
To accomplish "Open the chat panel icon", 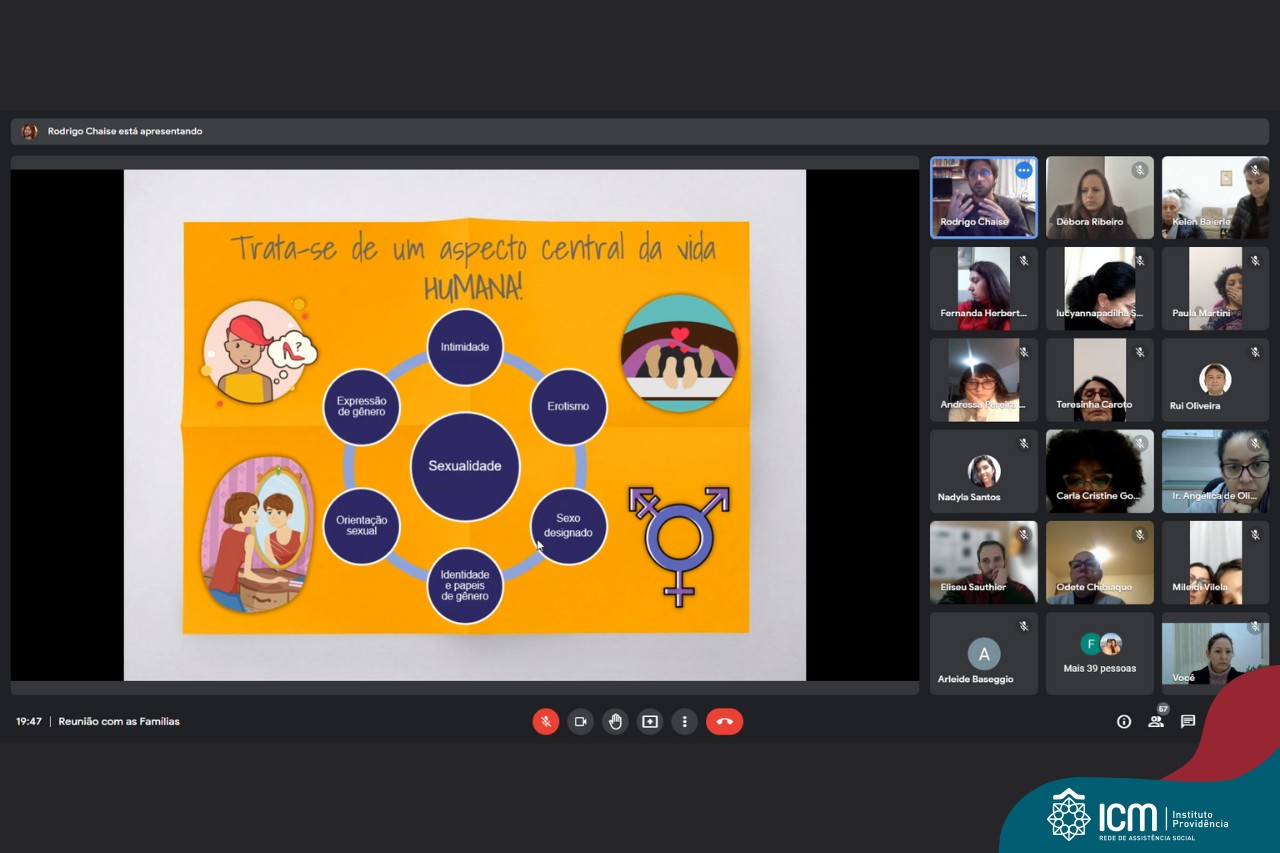I will (x=1188, y=722).
